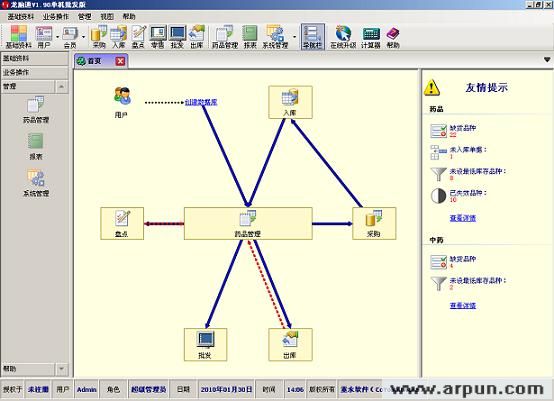Open the 视图 view menu
The width and height of the screenshot is (554, 401).
[x=107, y=17]
